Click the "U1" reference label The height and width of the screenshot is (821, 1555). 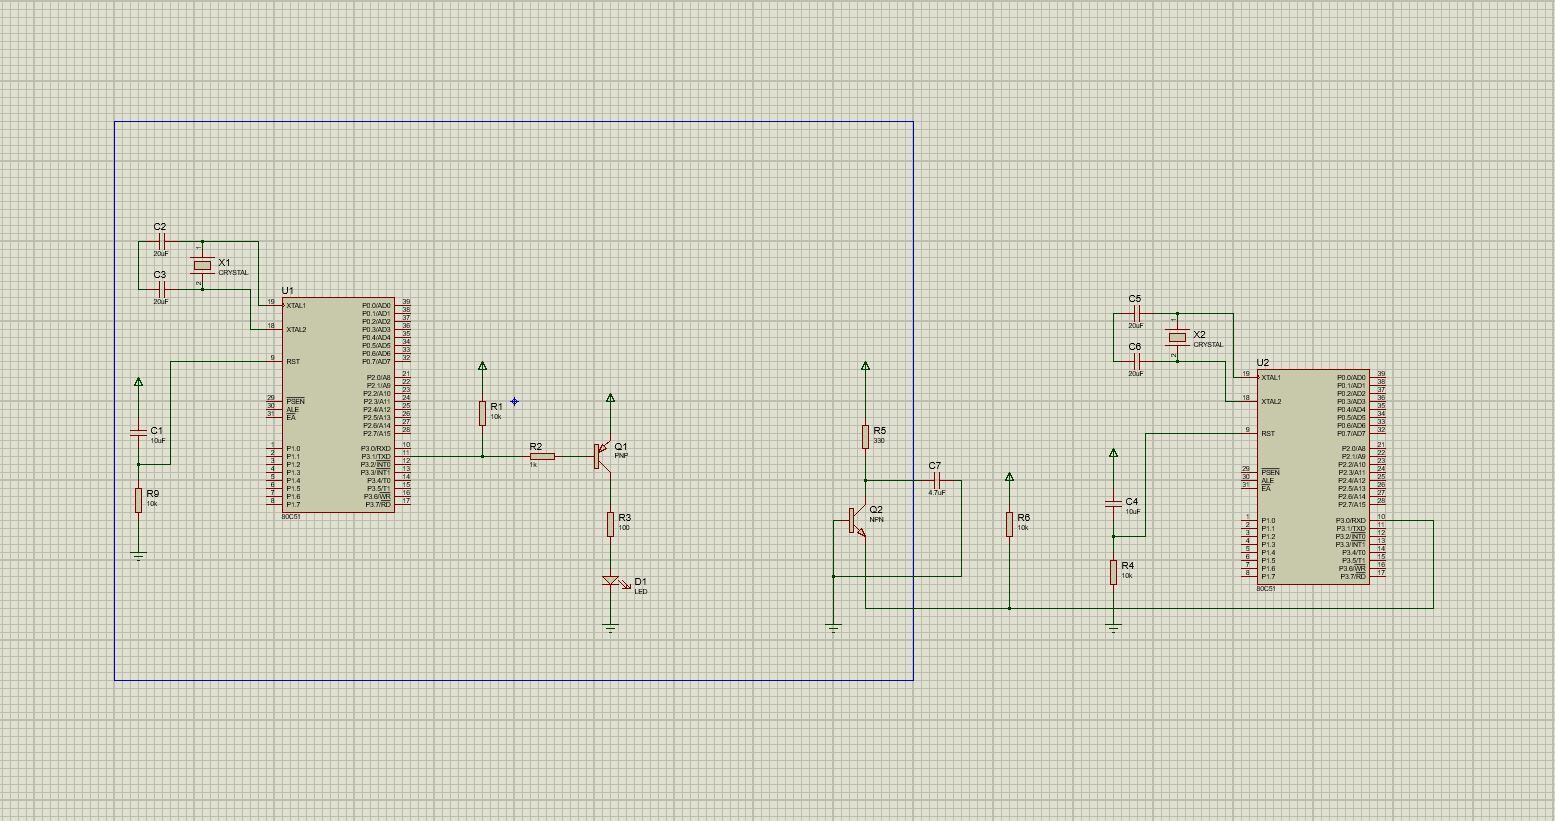288,290
